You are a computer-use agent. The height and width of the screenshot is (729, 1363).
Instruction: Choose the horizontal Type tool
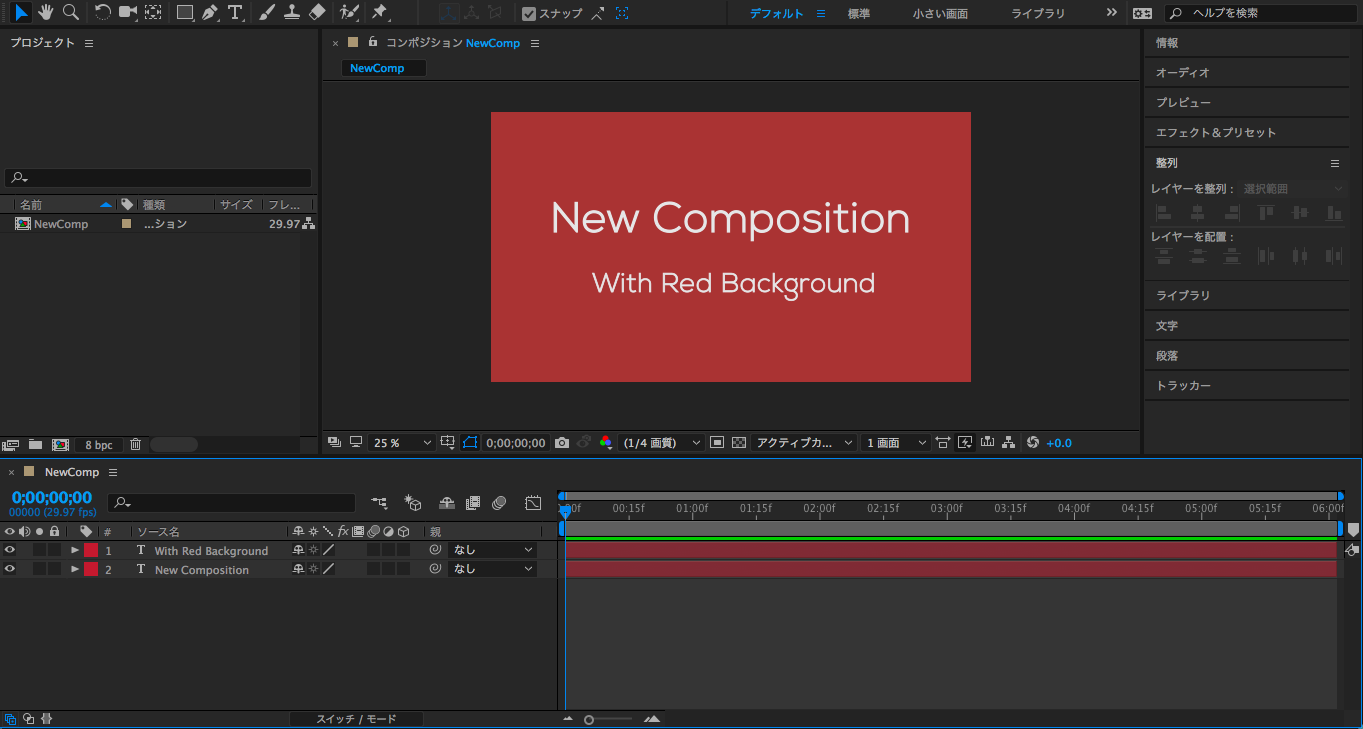(x=235, y=13)
